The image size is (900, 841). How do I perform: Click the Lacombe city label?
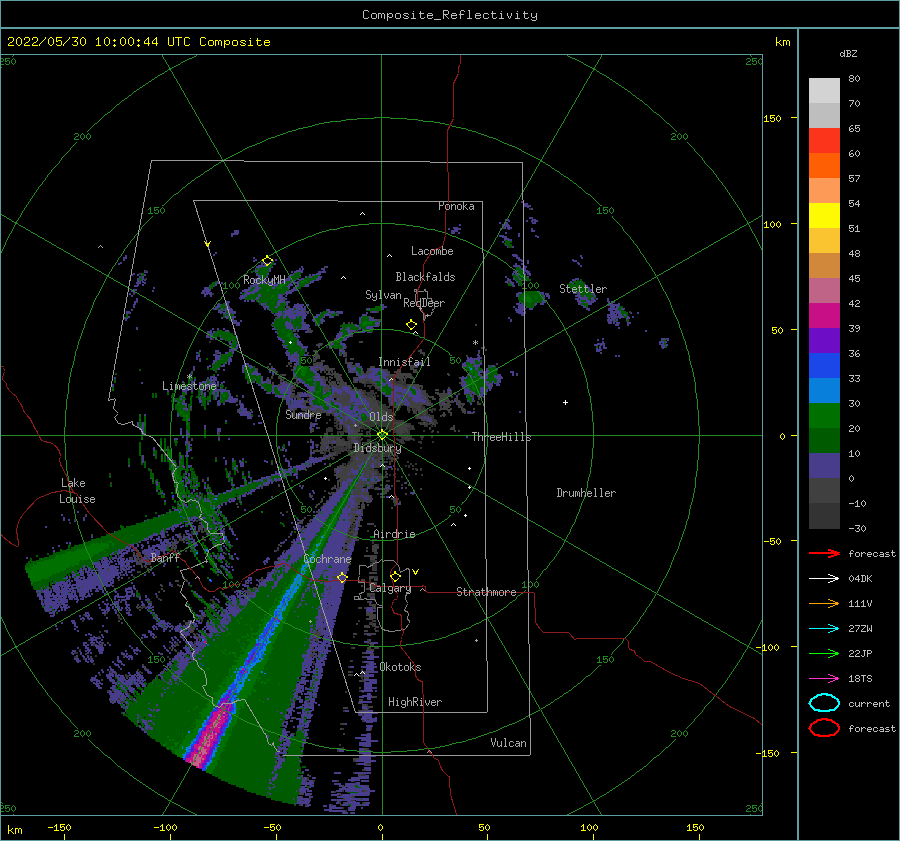click(x=432, y=251)
